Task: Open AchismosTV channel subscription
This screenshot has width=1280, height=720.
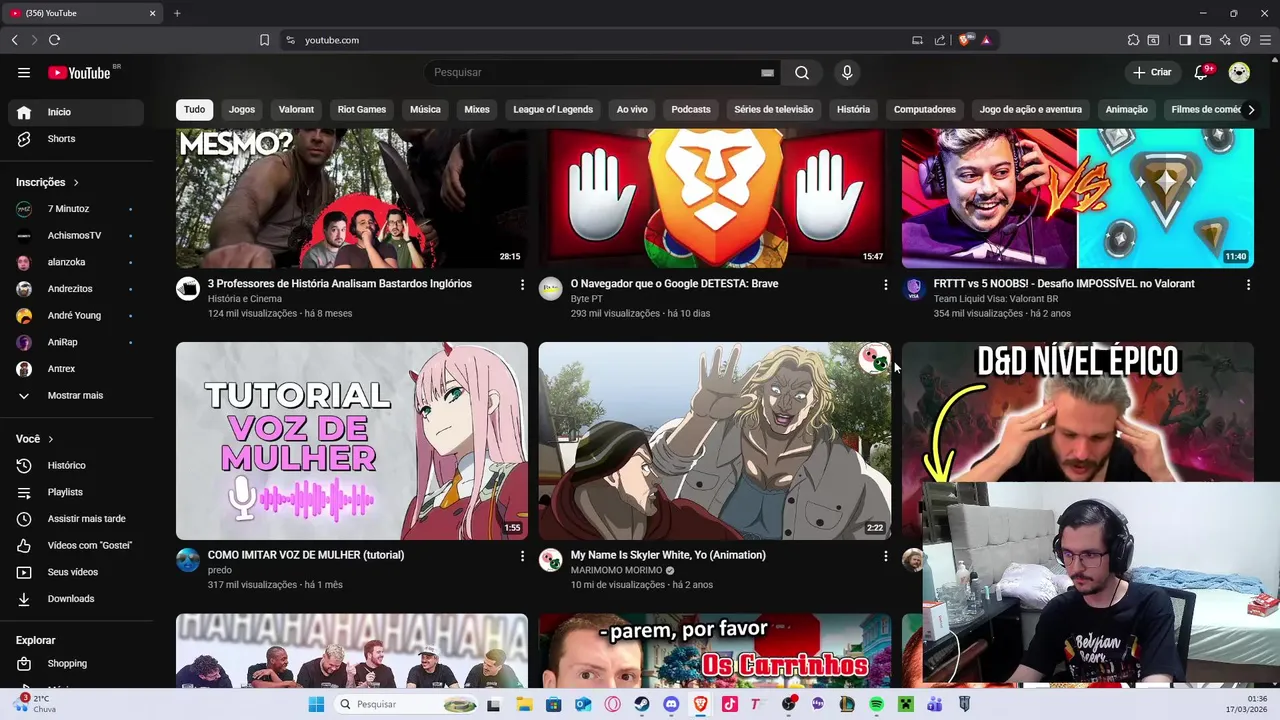Action: click(76, 235)
